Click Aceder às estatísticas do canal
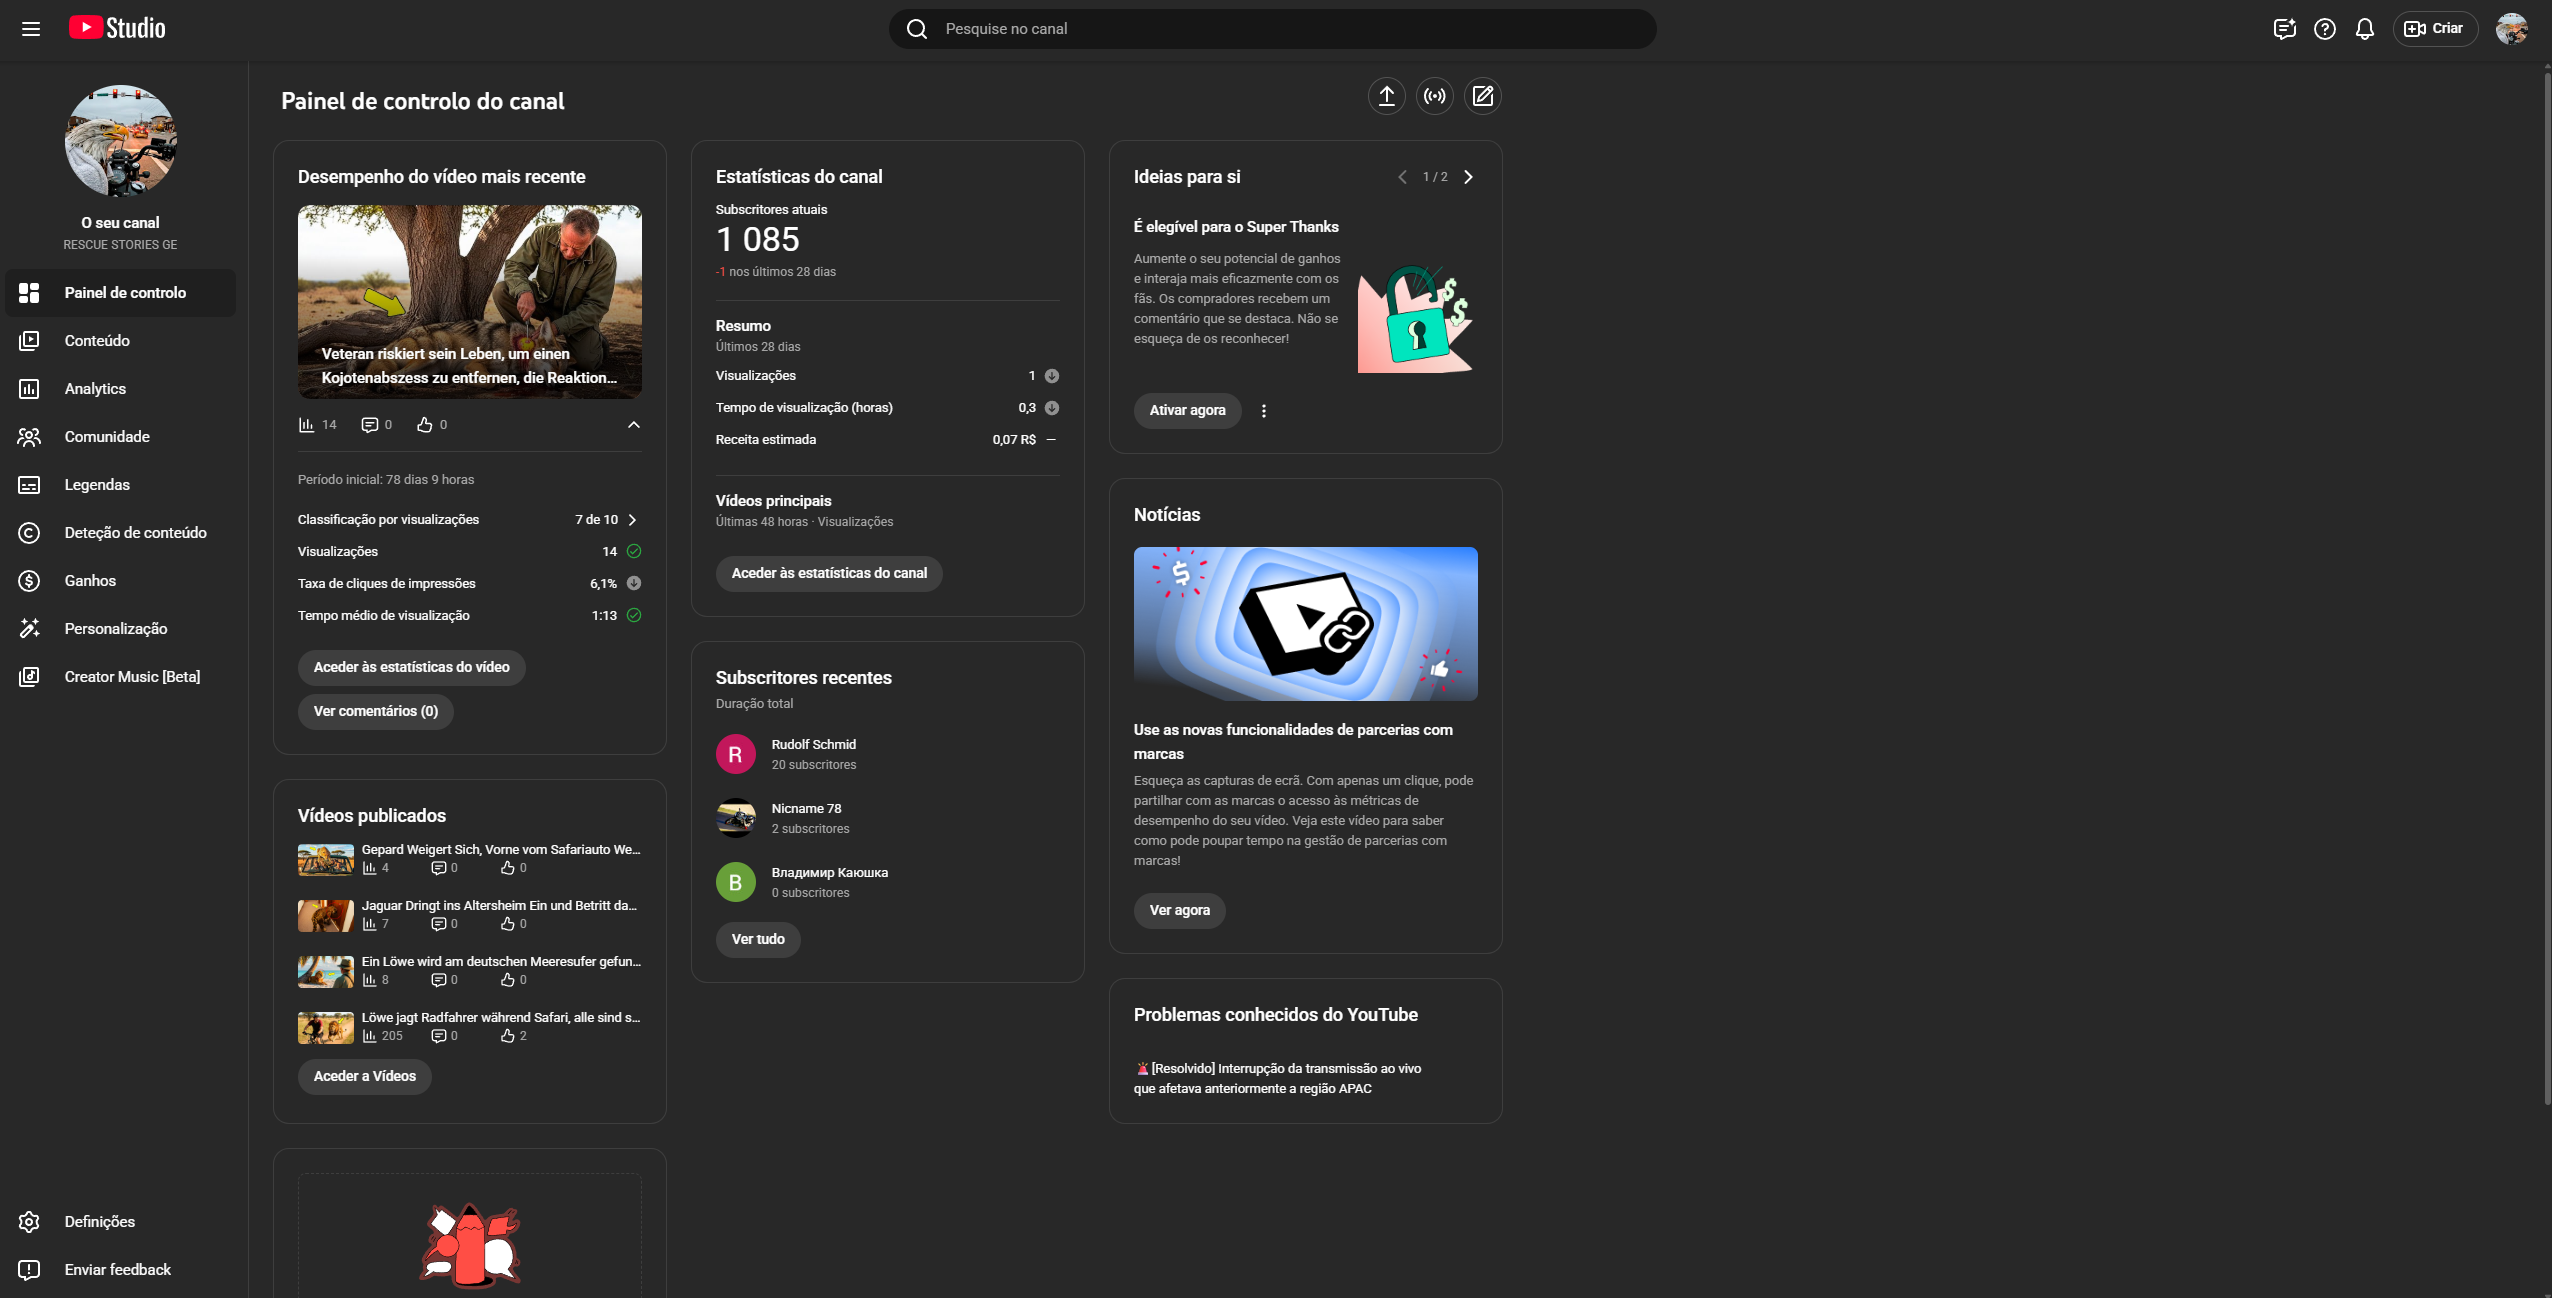 pos(828,574)
